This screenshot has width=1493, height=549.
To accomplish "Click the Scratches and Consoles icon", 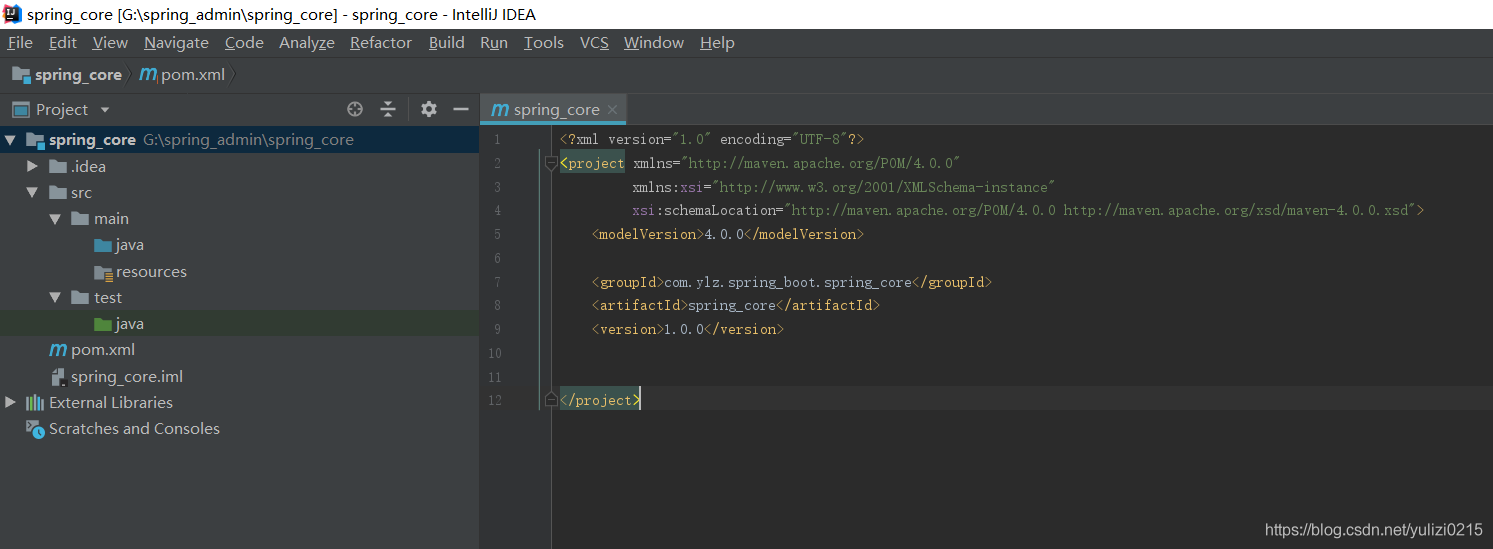I will tap(35, 428).
